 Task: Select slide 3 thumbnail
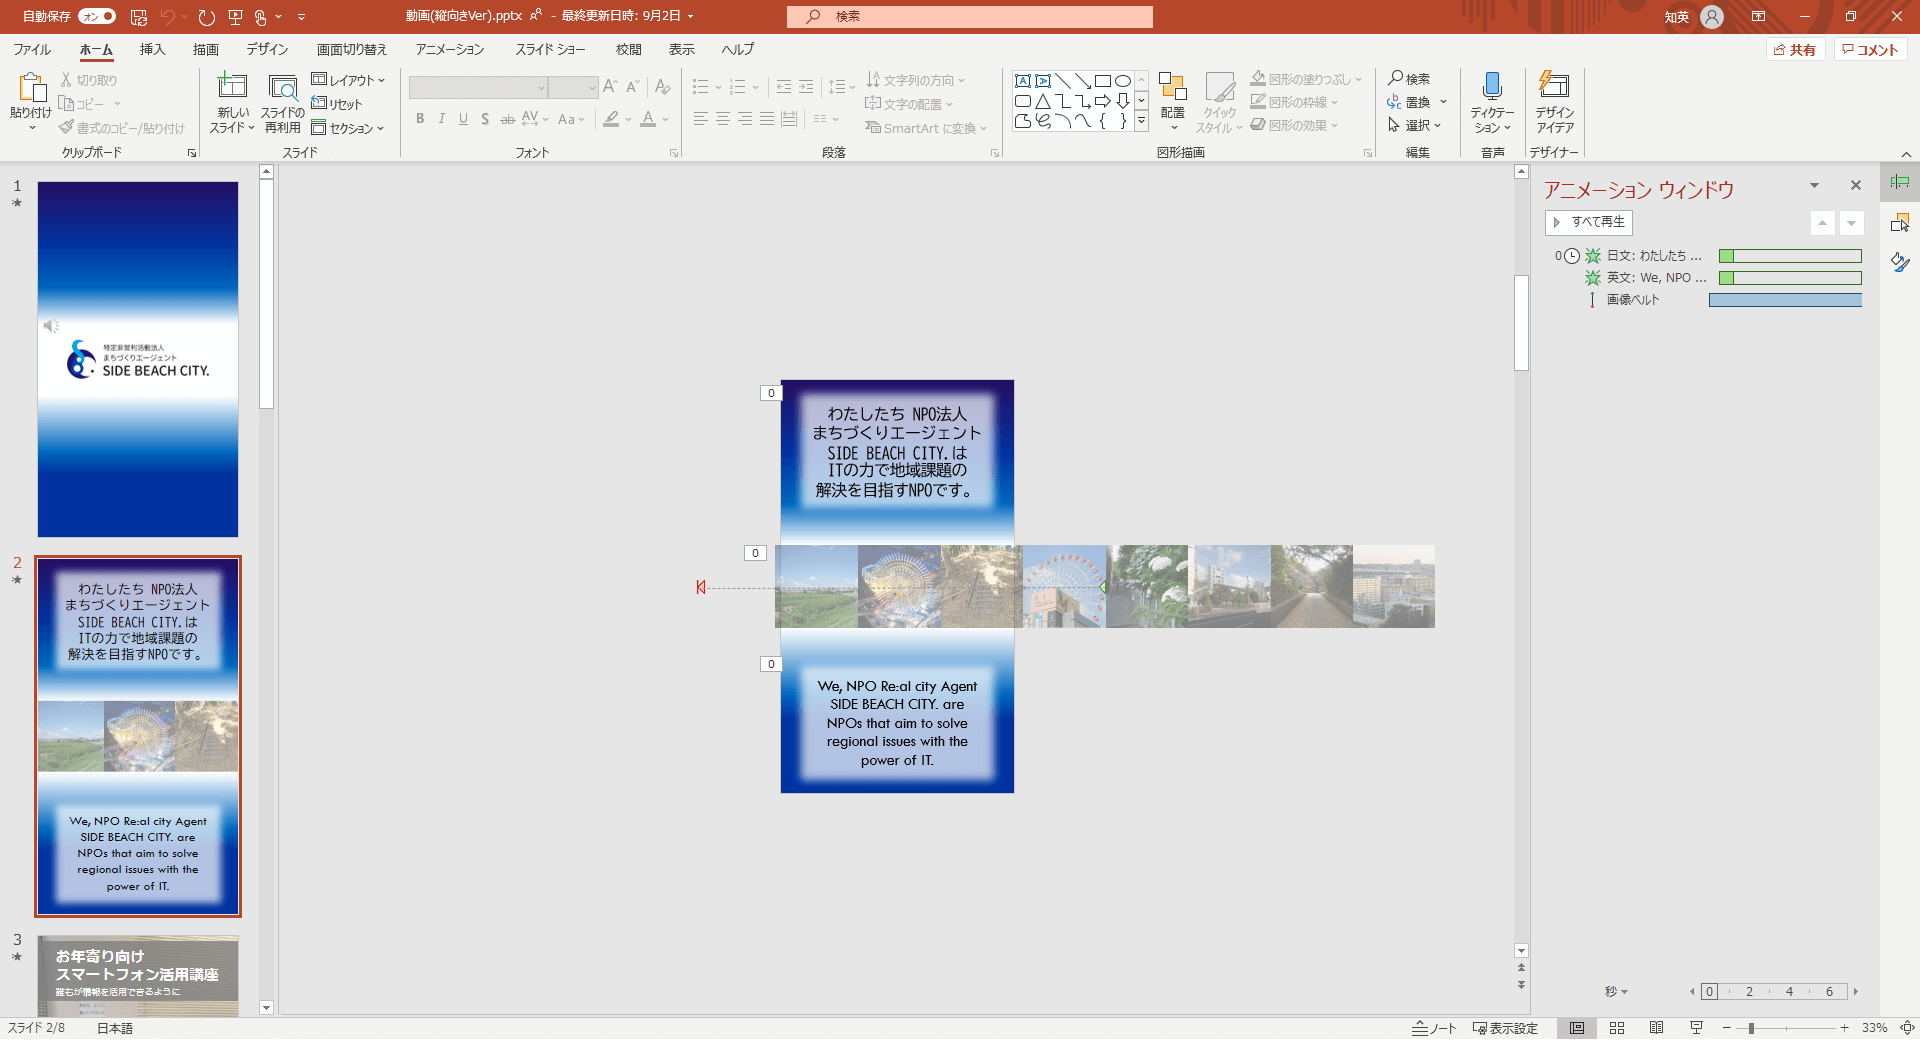(x=138, y=976)
